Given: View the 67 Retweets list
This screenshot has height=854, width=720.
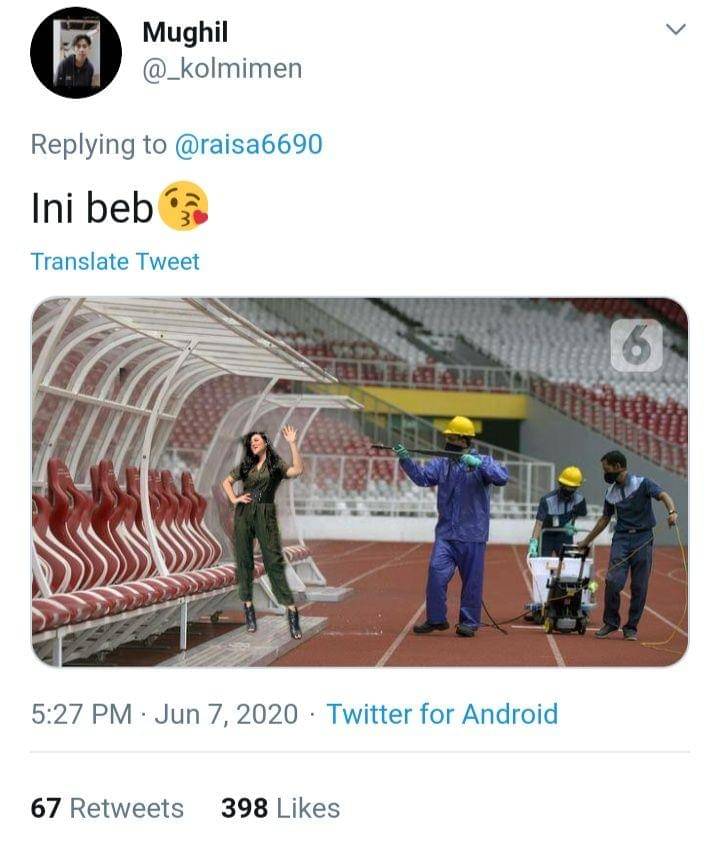Looking at the screenshot, I should coord(107,808).
